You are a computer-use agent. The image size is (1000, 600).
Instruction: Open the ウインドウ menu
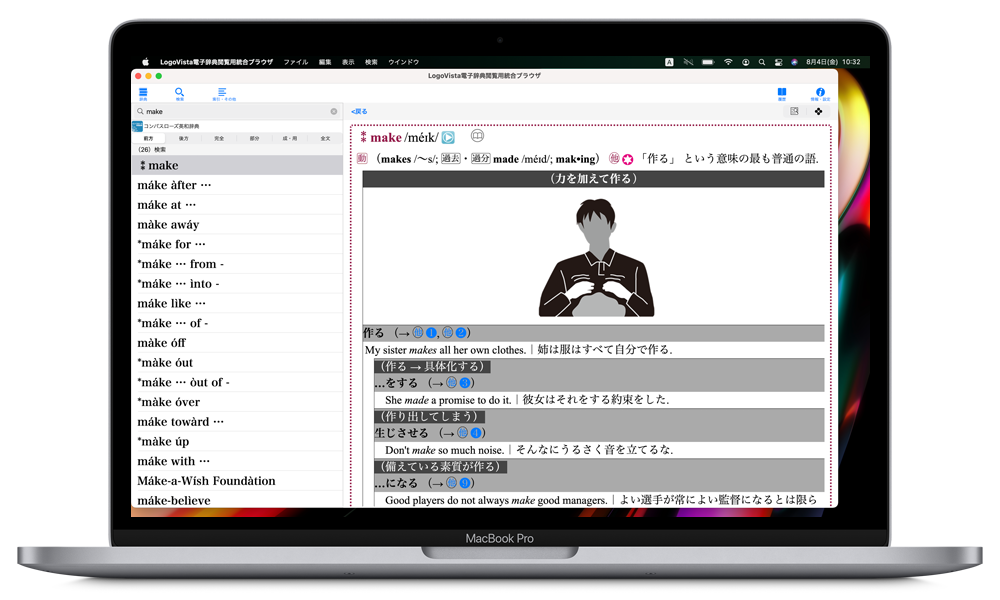point(404,62)
